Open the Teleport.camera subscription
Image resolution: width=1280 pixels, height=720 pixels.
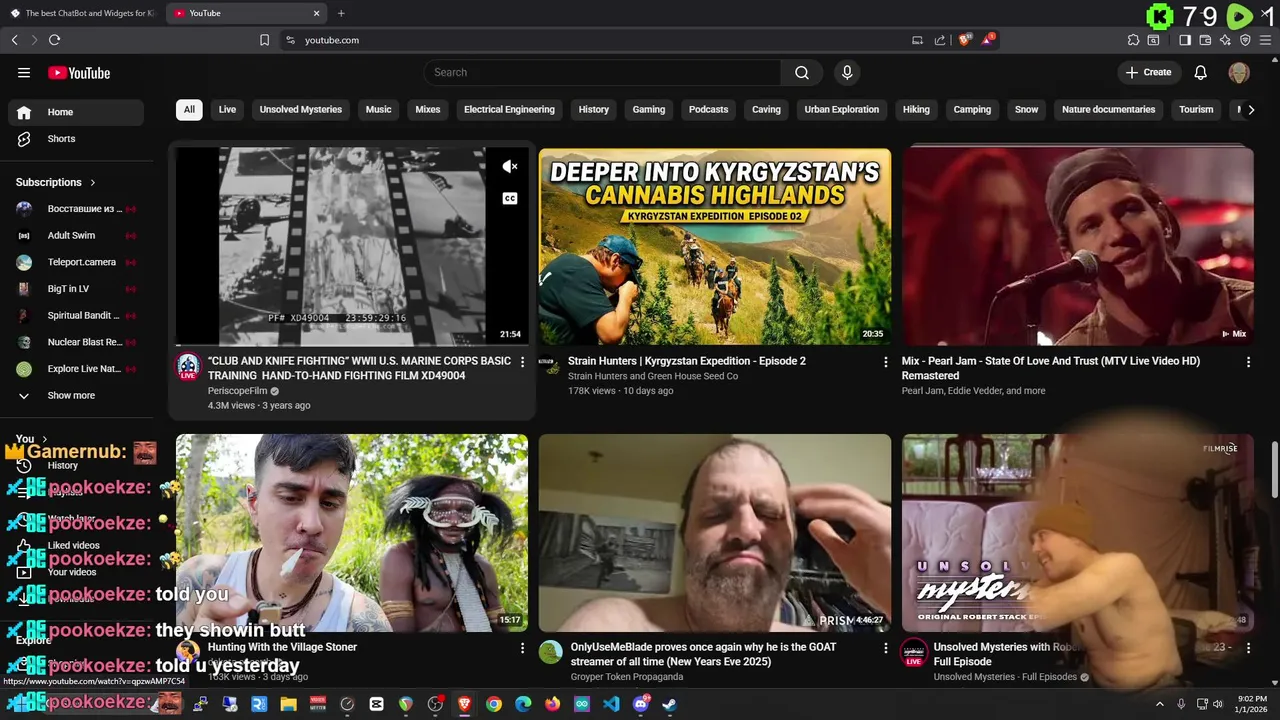coord(76,262)
